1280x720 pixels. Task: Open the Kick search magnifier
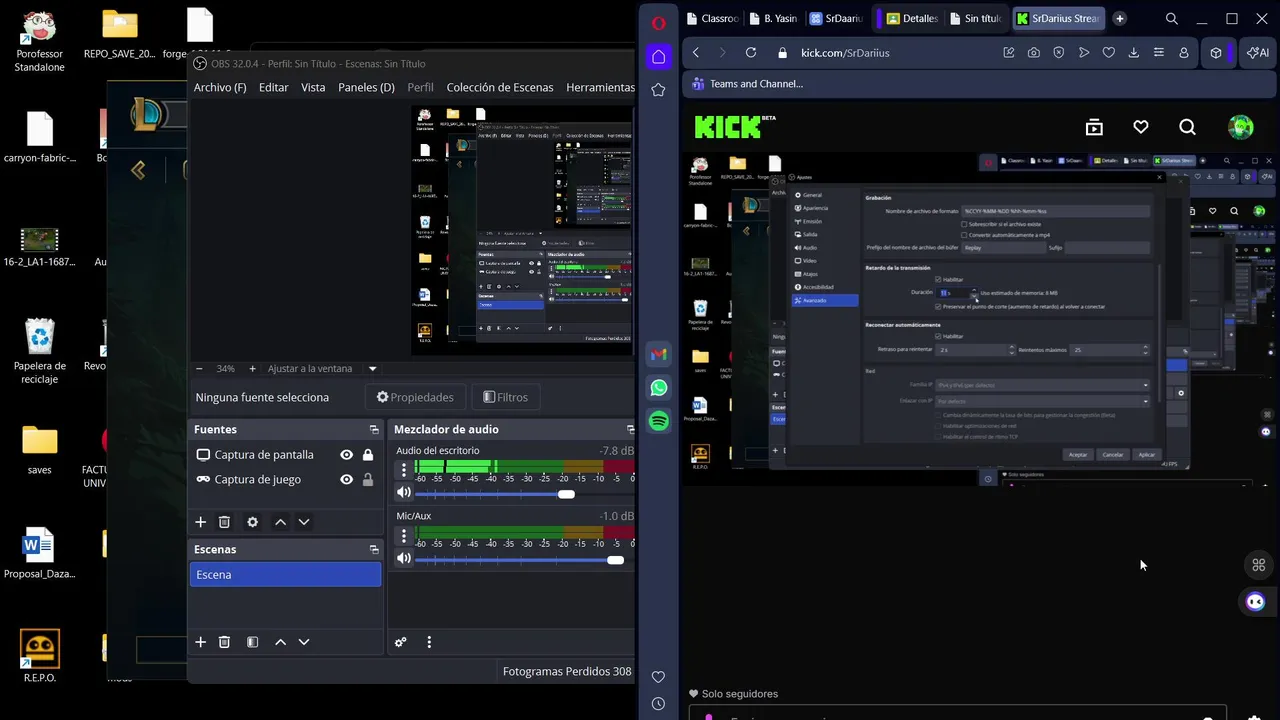(1187, 127)
